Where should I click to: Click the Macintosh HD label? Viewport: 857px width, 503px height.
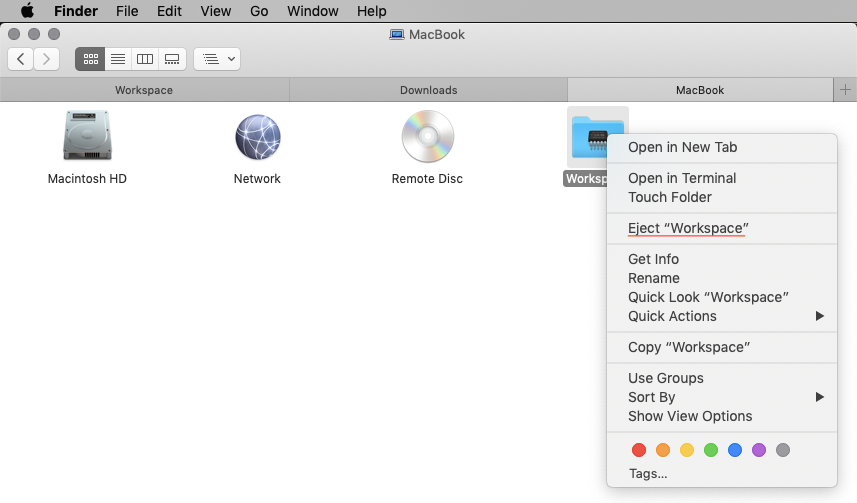(x=87, y=179)
